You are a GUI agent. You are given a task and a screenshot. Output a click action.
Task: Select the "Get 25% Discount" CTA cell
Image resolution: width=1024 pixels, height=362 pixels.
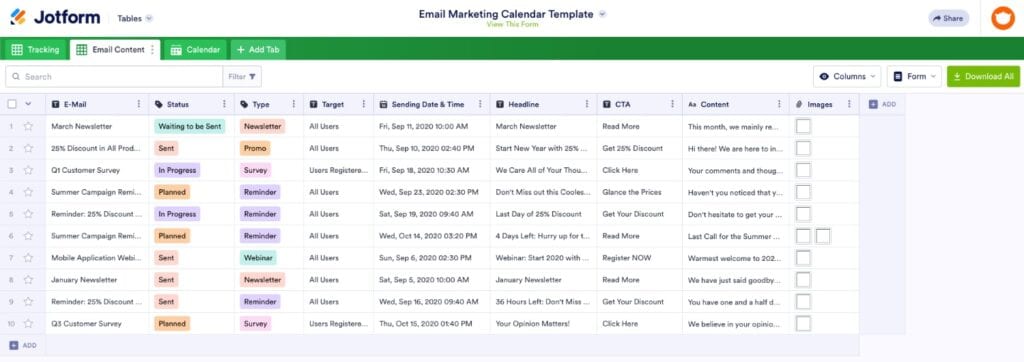(x=639, y=148)
